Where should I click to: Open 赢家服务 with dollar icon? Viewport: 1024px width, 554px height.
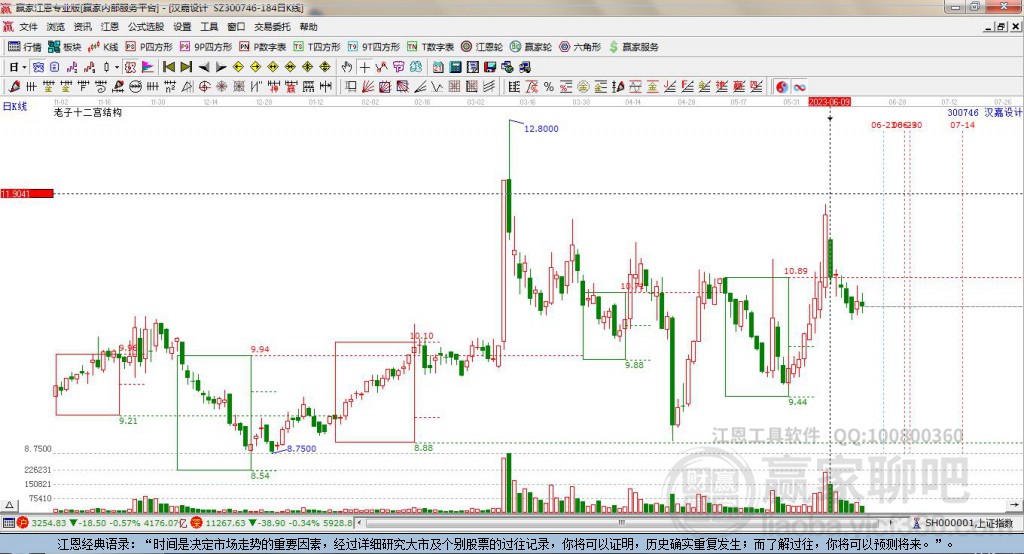tap(633, 47)
